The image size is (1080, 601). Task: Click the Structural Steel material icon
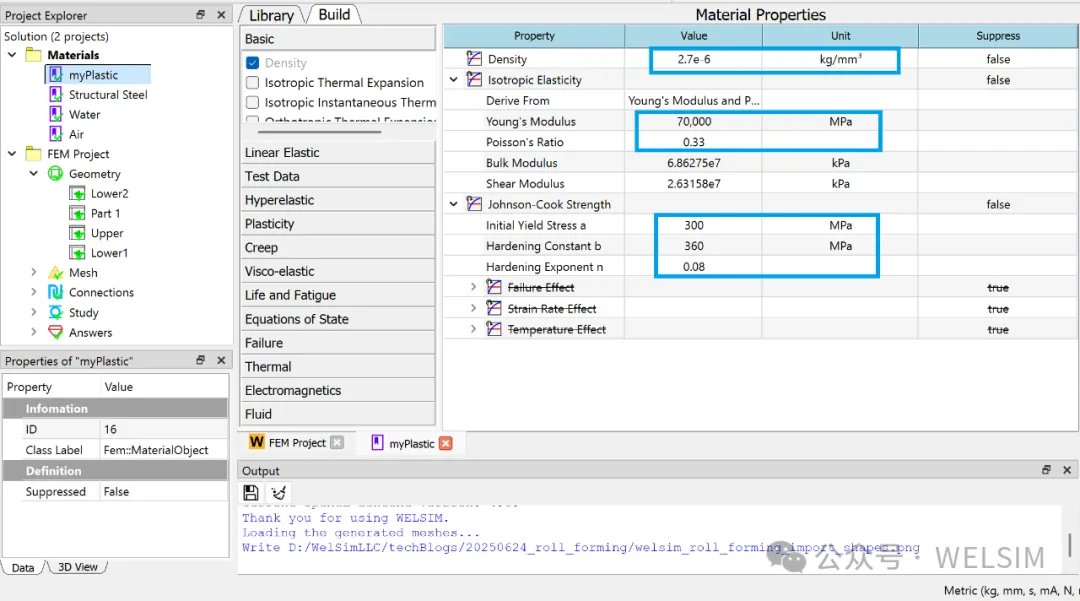point(56,94)
